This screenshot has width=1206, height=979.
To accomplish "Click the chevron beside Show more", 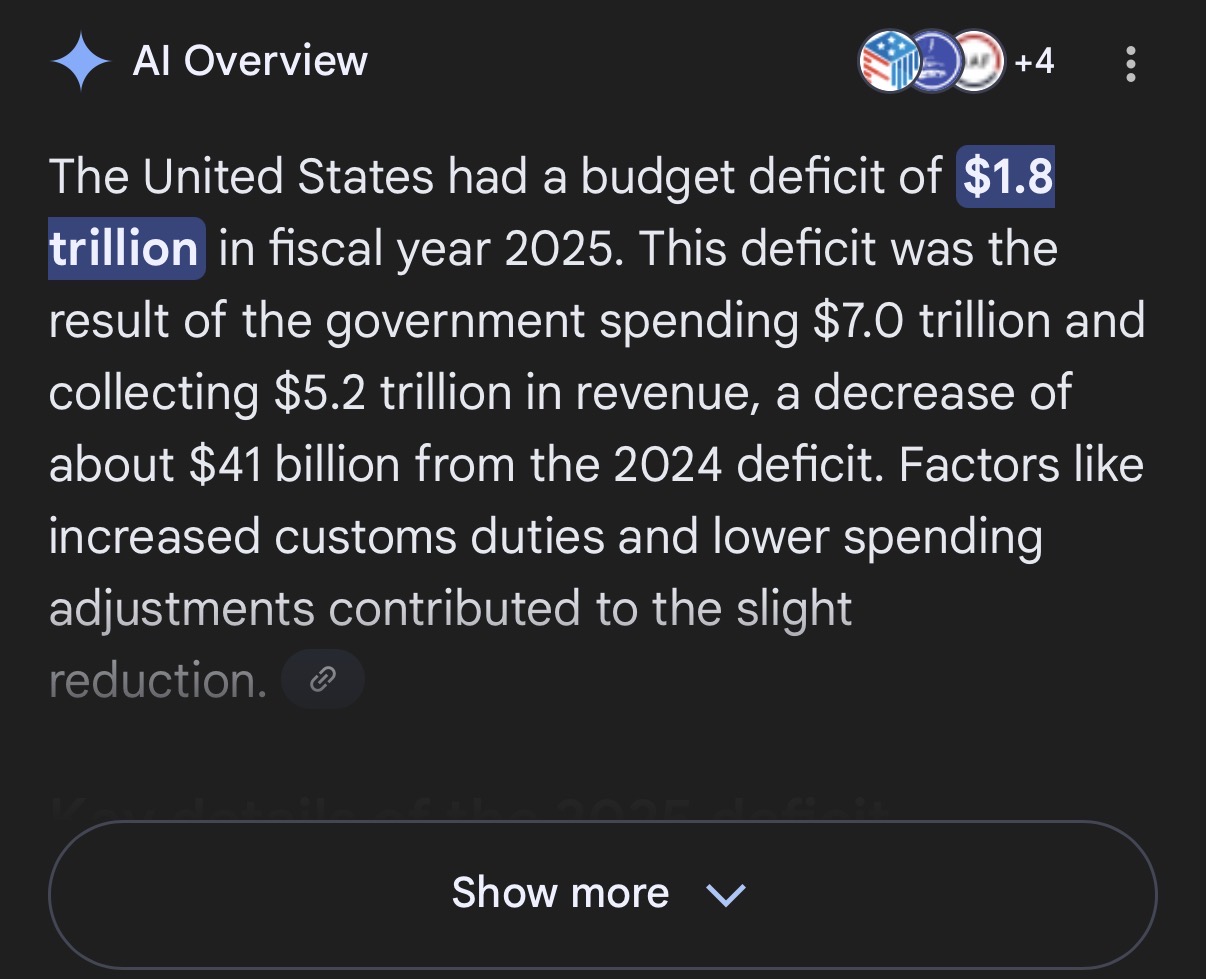I will [x=725, y=894].
